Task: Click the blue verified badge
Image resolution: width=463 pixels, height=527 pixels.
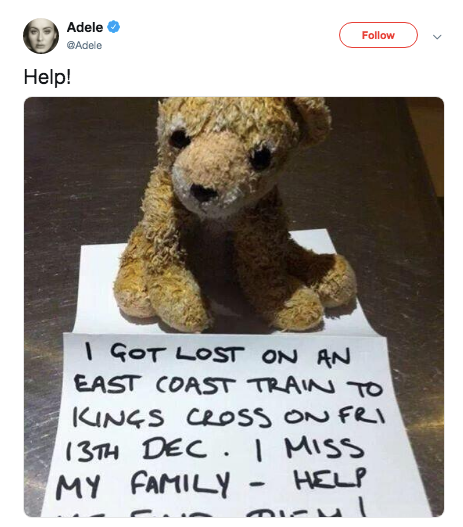Action: [113, 27]
